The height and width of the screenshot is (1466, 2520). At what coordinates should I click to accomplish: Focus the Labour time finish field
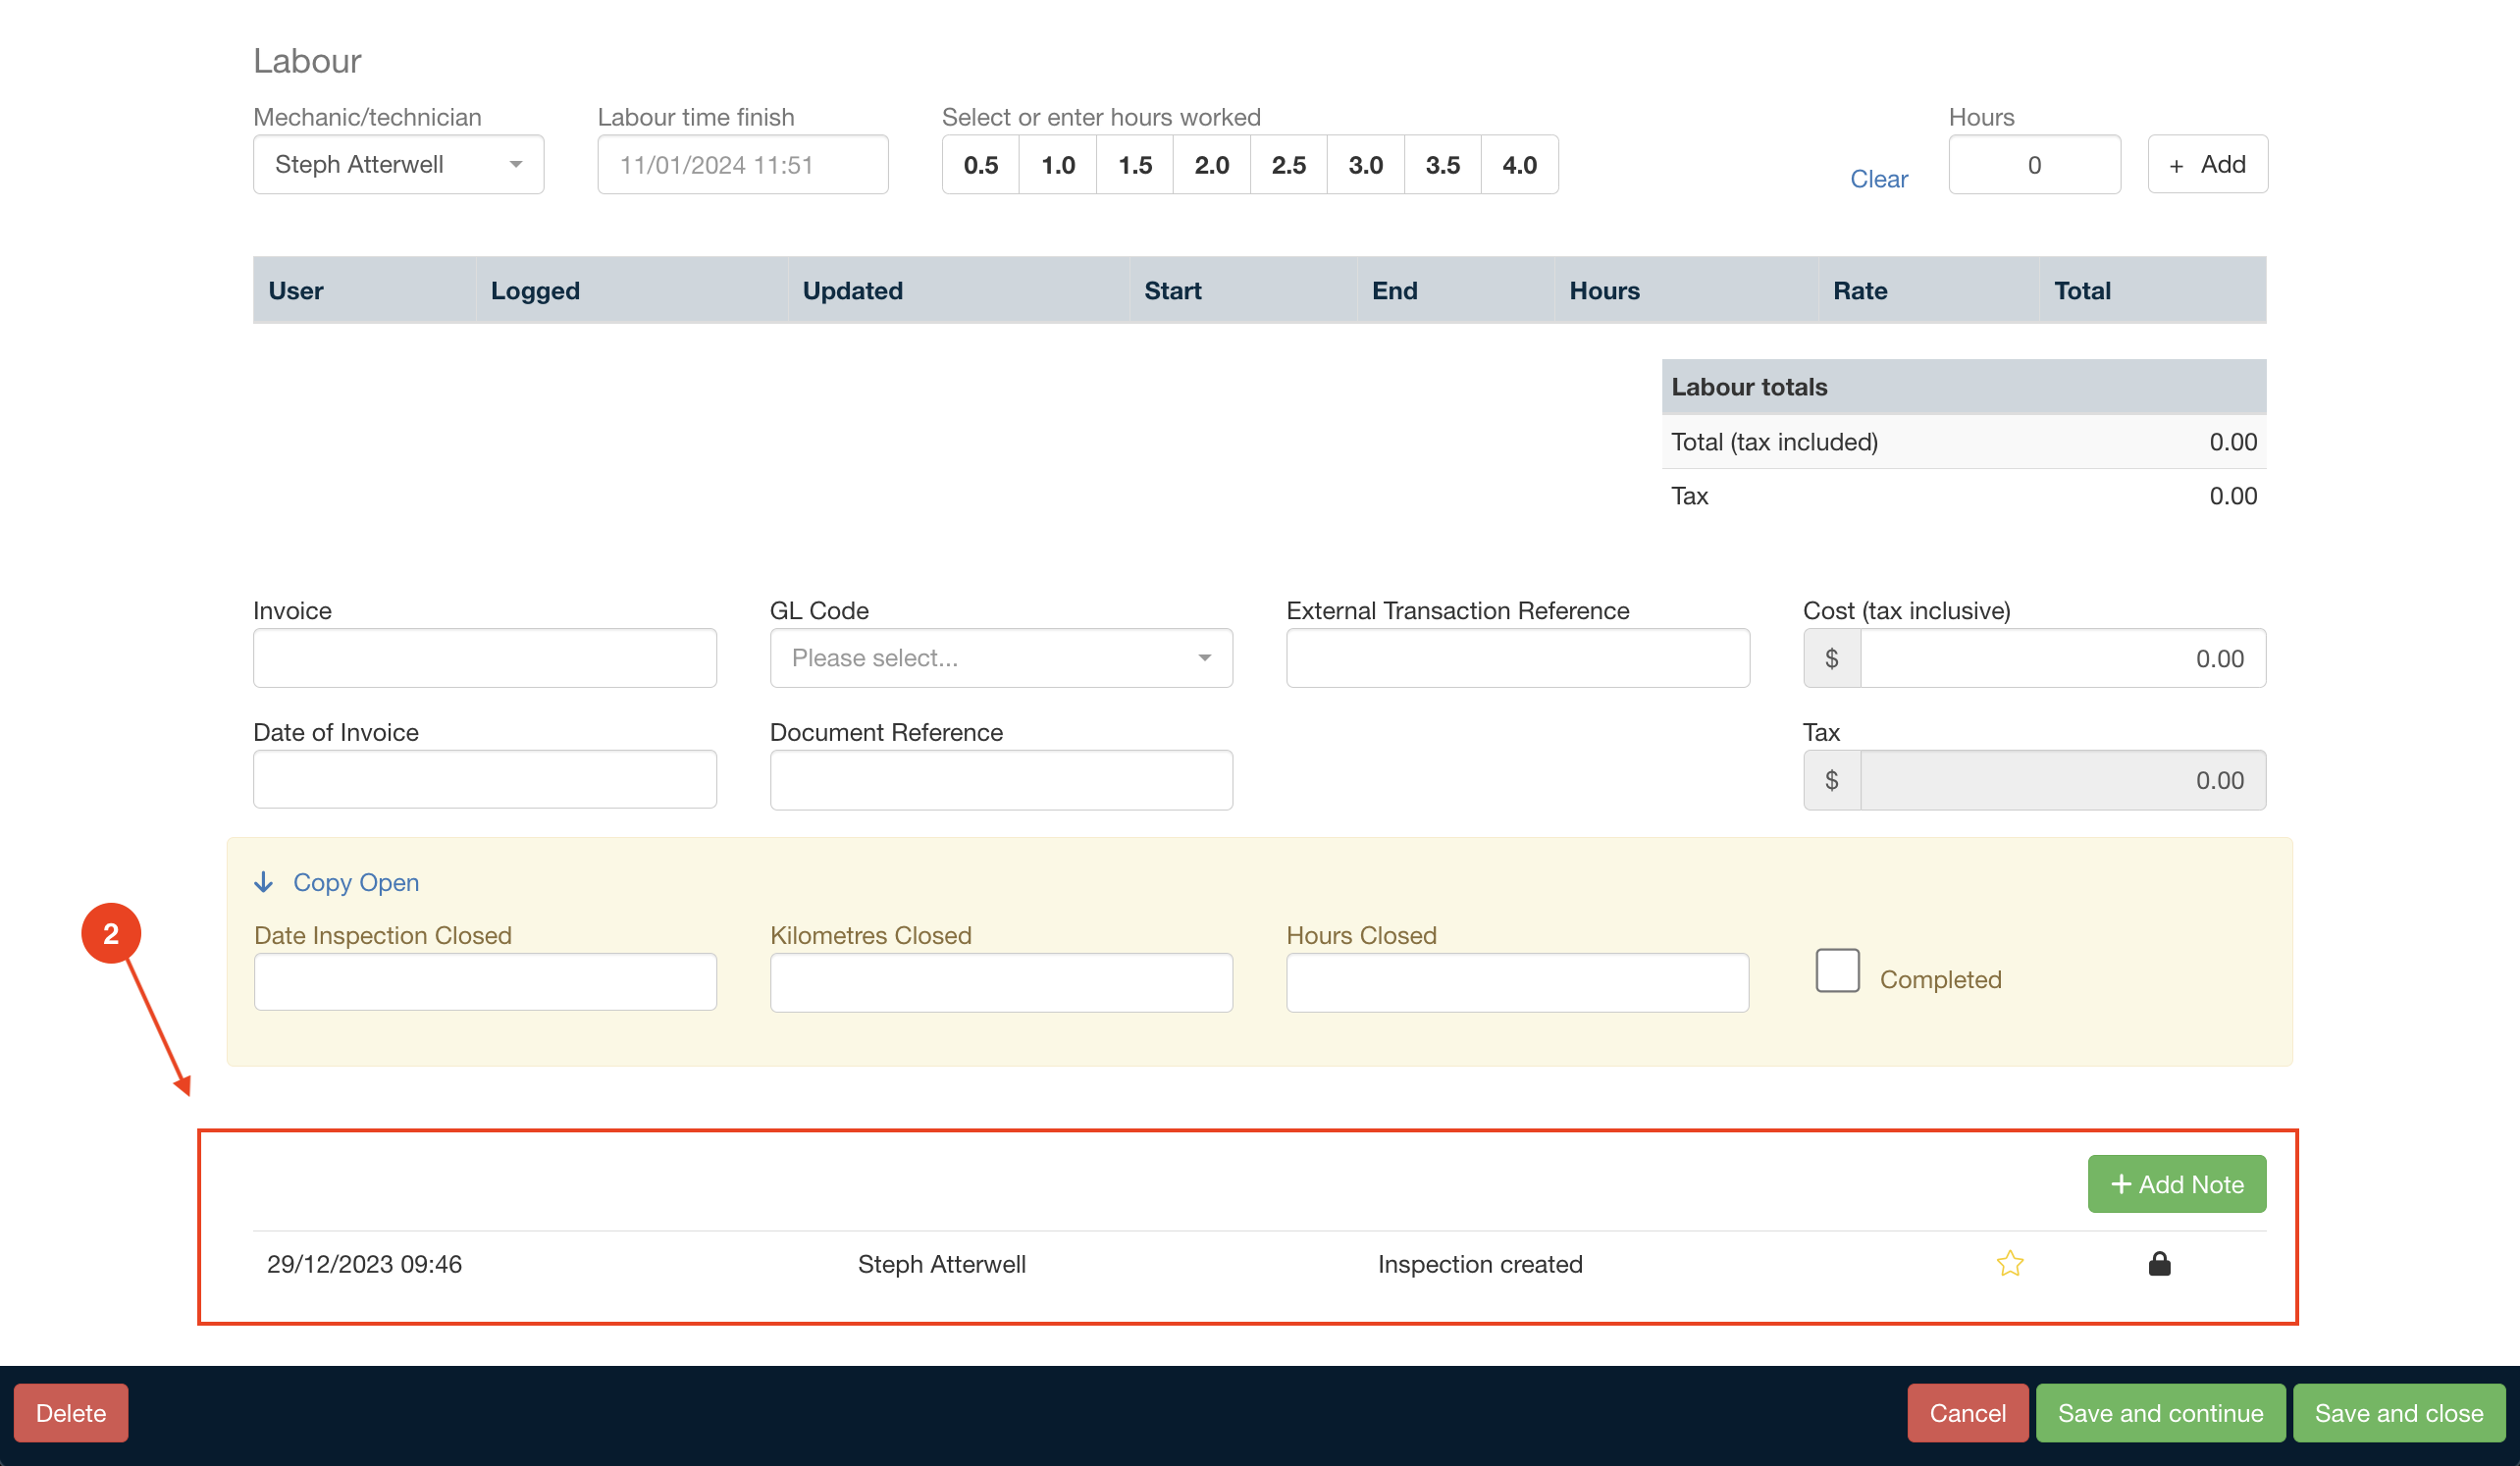click(x=743, y=165)
